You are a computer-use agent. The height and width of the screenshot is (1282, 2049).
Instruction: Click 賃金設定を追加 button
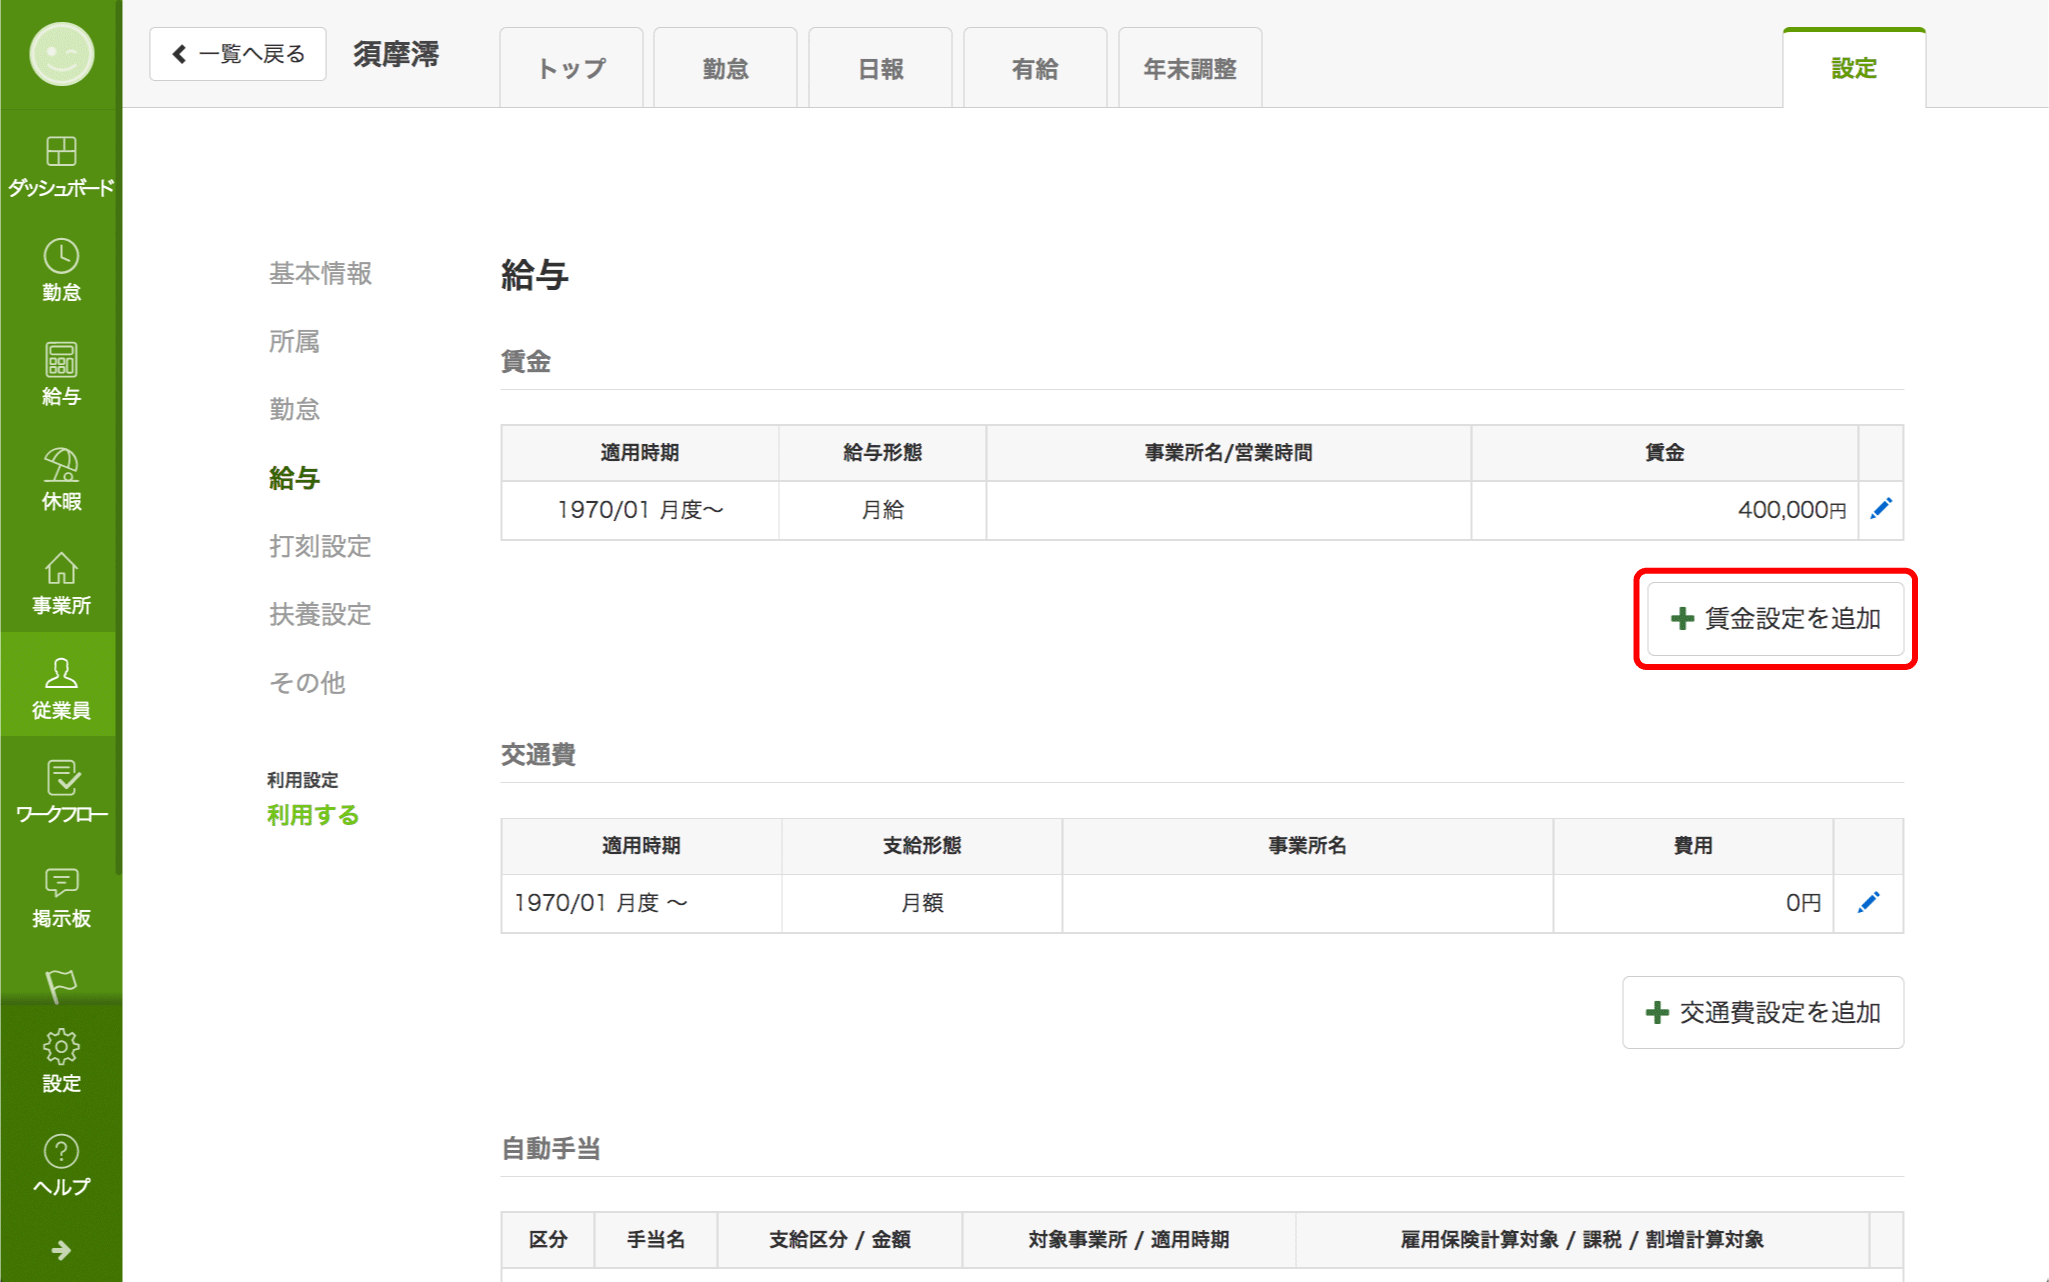1774,619
